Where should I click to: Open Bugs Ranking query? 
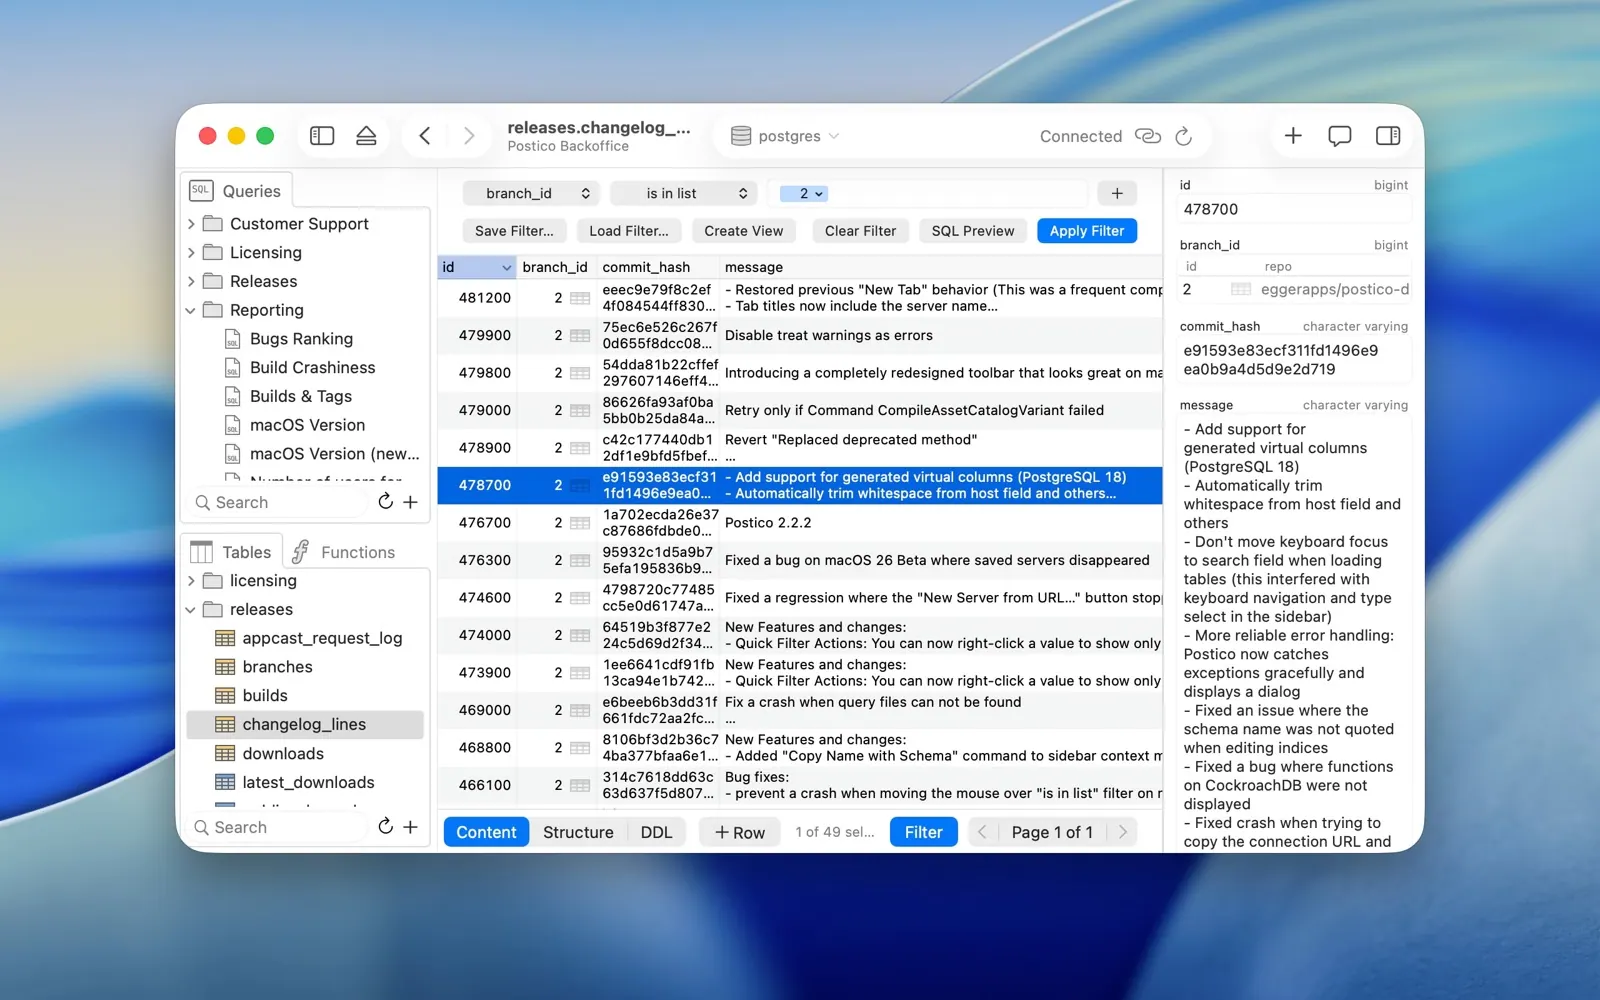coord(301,339)
